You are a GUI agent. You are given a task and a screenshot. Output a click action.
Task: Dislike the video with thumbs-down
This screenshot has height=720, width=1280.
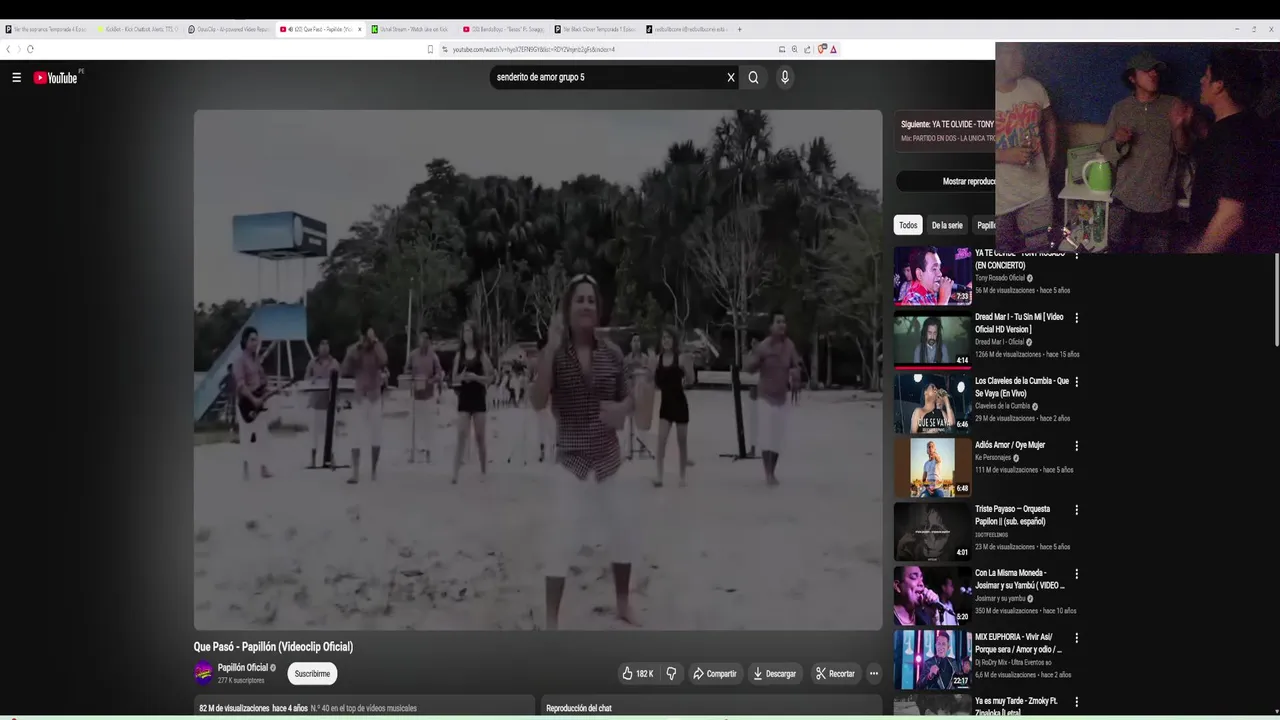[671, 674]
